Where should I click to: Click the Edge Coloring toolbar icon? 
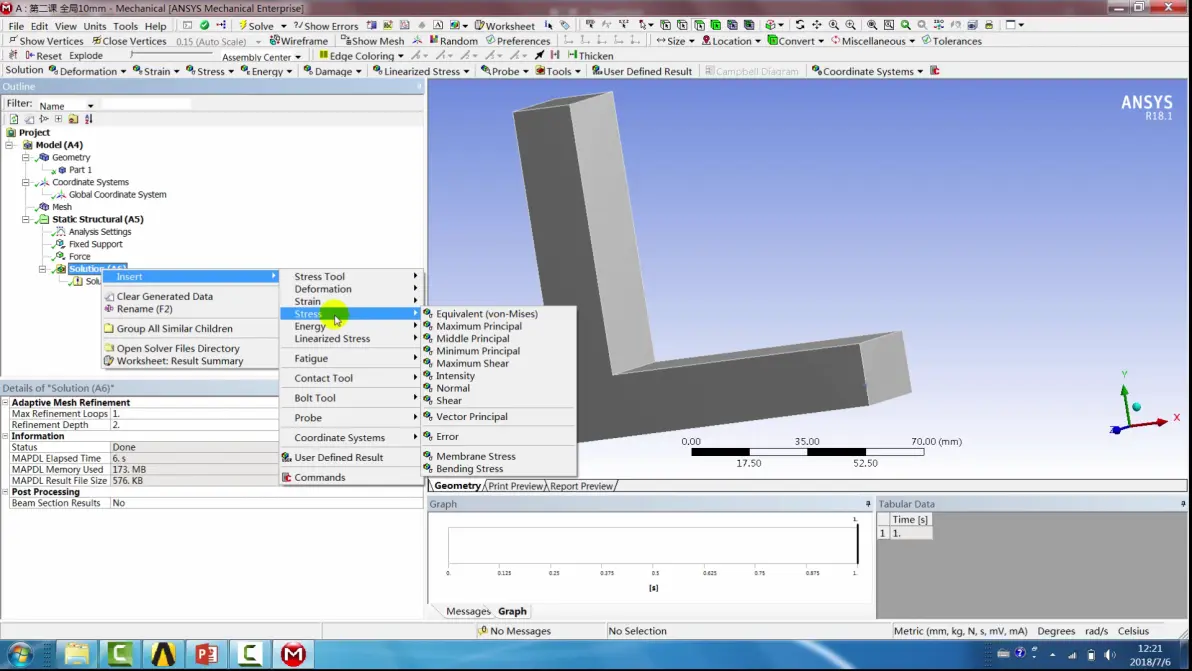323,55
